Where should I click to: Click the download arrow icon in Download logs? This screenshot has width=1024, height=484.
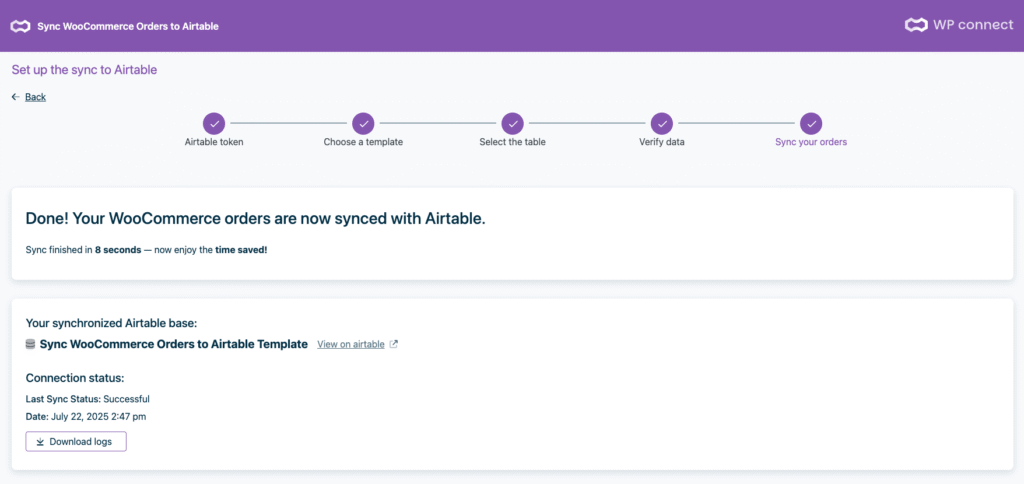(x=40, y=442)
